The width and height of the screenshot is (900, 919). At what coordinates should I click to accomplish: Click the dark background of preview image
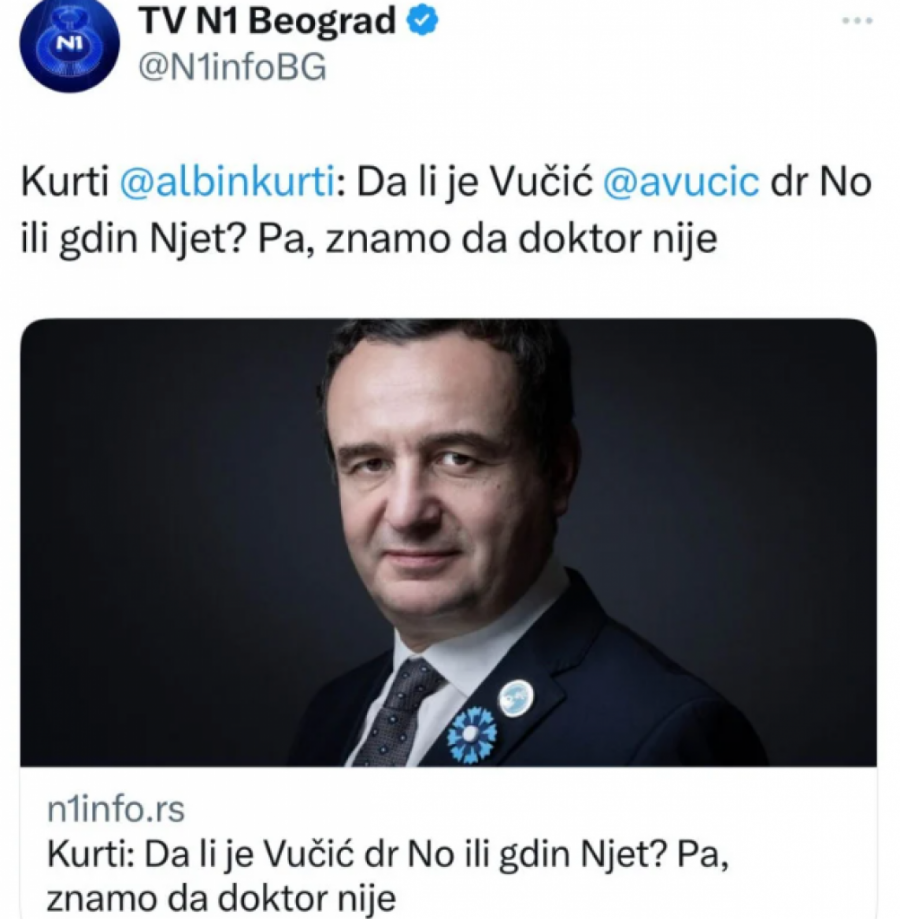(164, 527)
